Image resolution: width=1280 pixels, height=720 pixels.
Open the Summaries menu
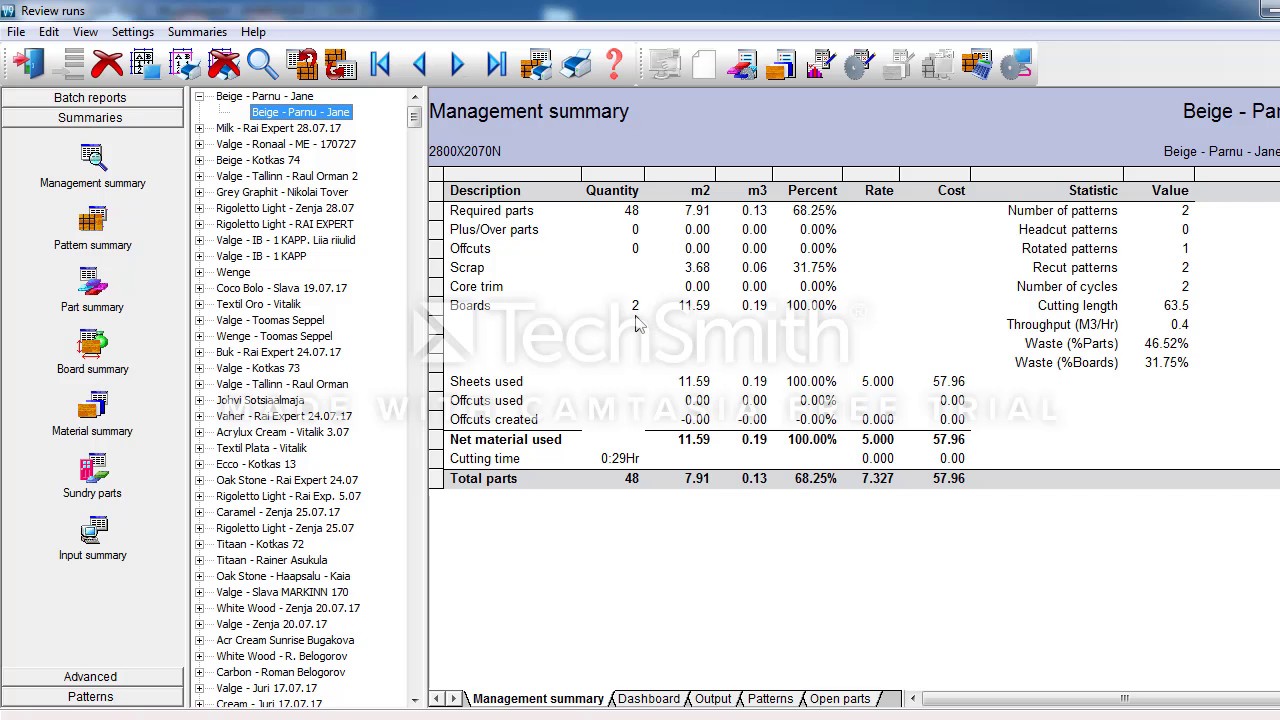click(197, 32)
